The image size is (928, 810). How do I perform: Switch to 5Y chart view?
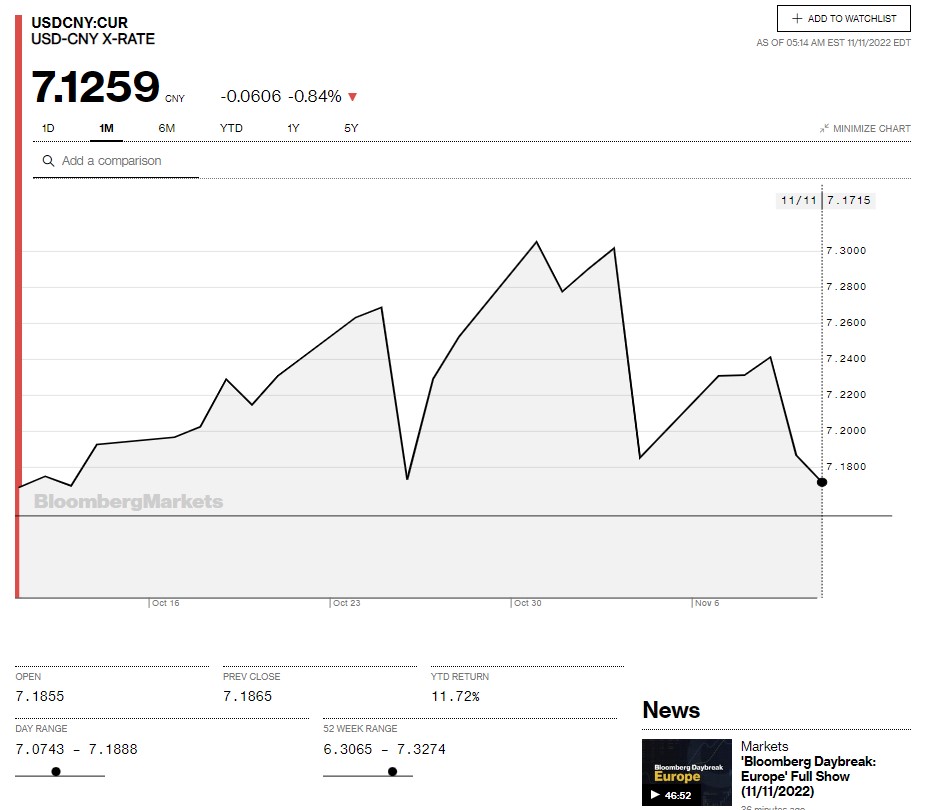[351, 128]
